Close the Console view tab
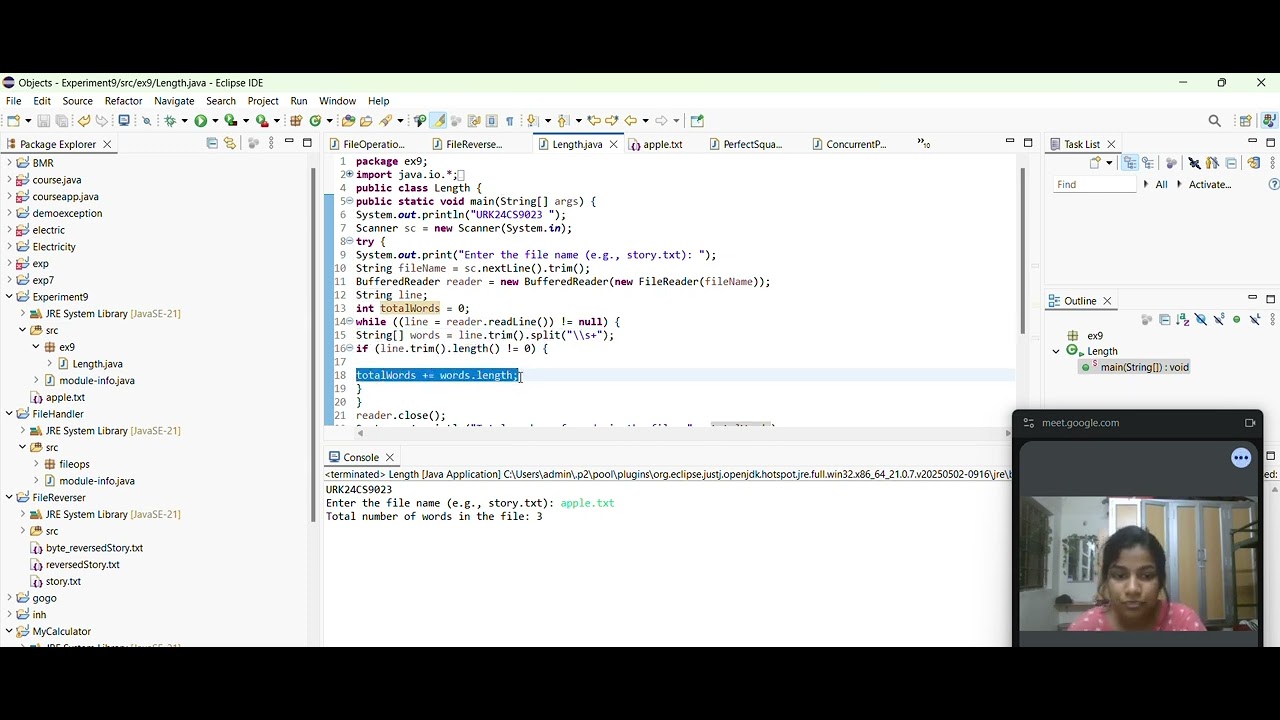1280x720 pixels. click(x=390, y=457)
